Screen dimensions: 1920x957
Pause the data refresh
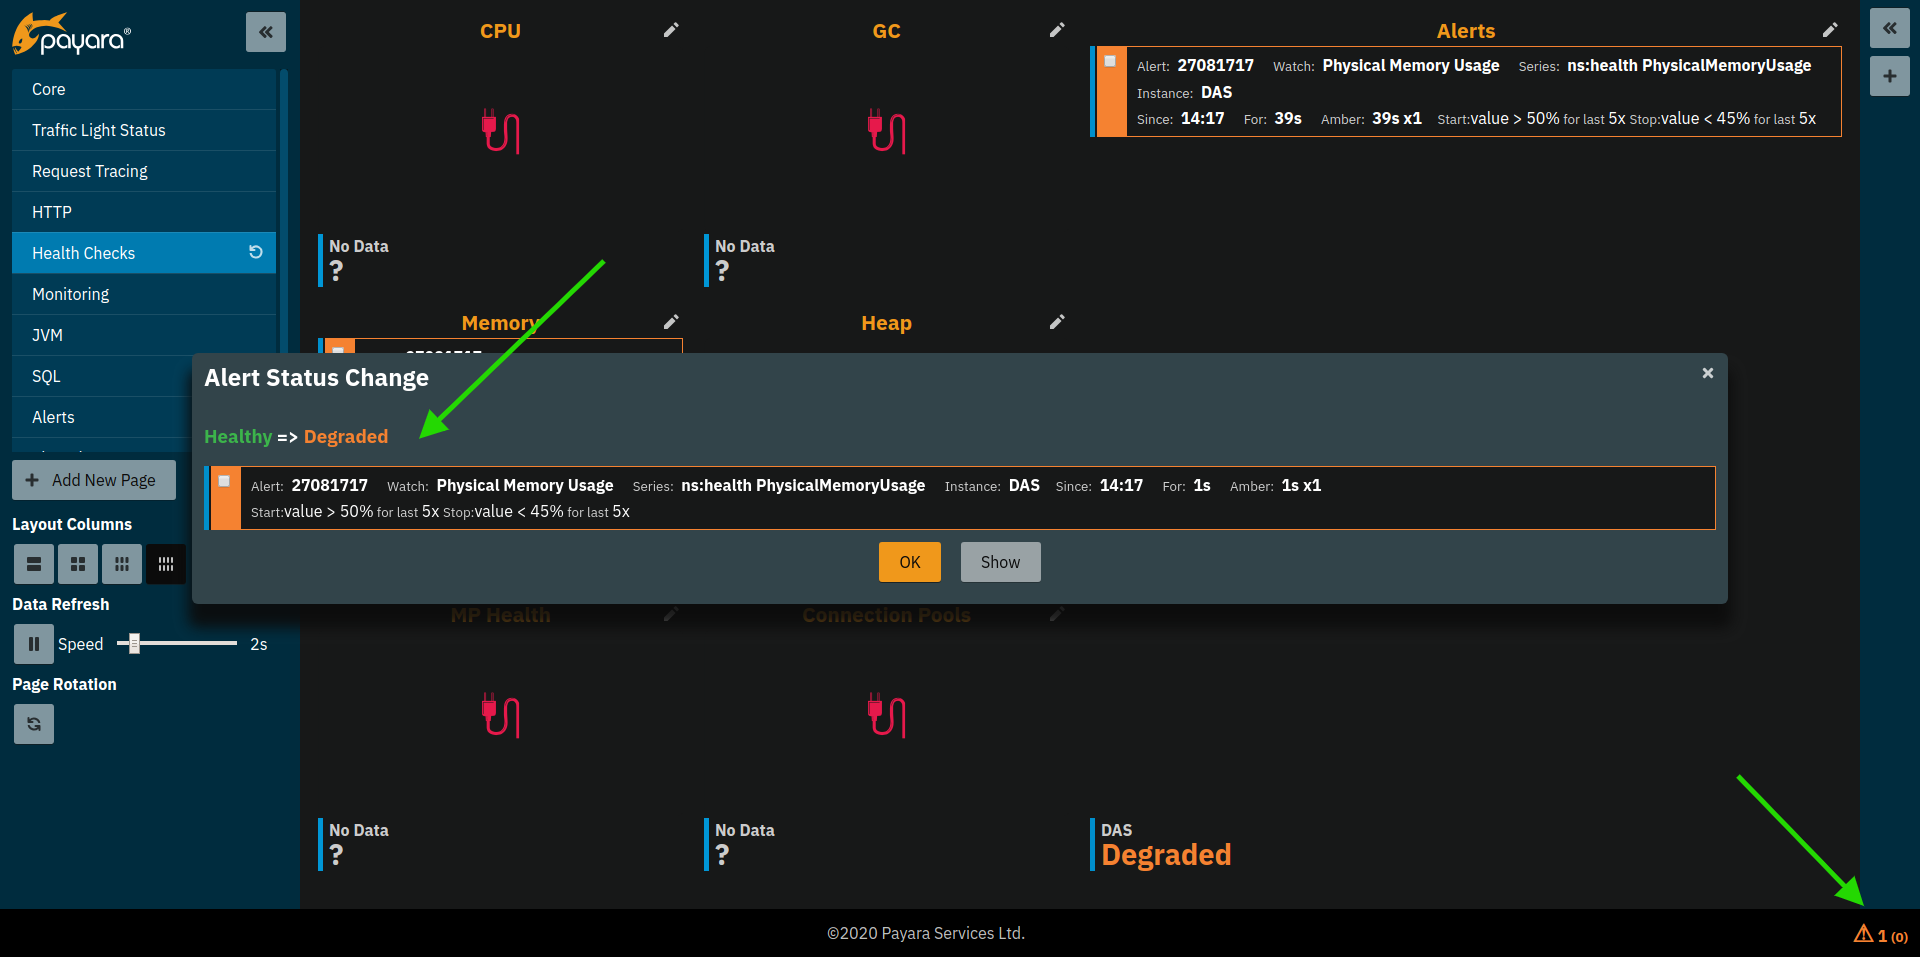[x=34, y=644]
